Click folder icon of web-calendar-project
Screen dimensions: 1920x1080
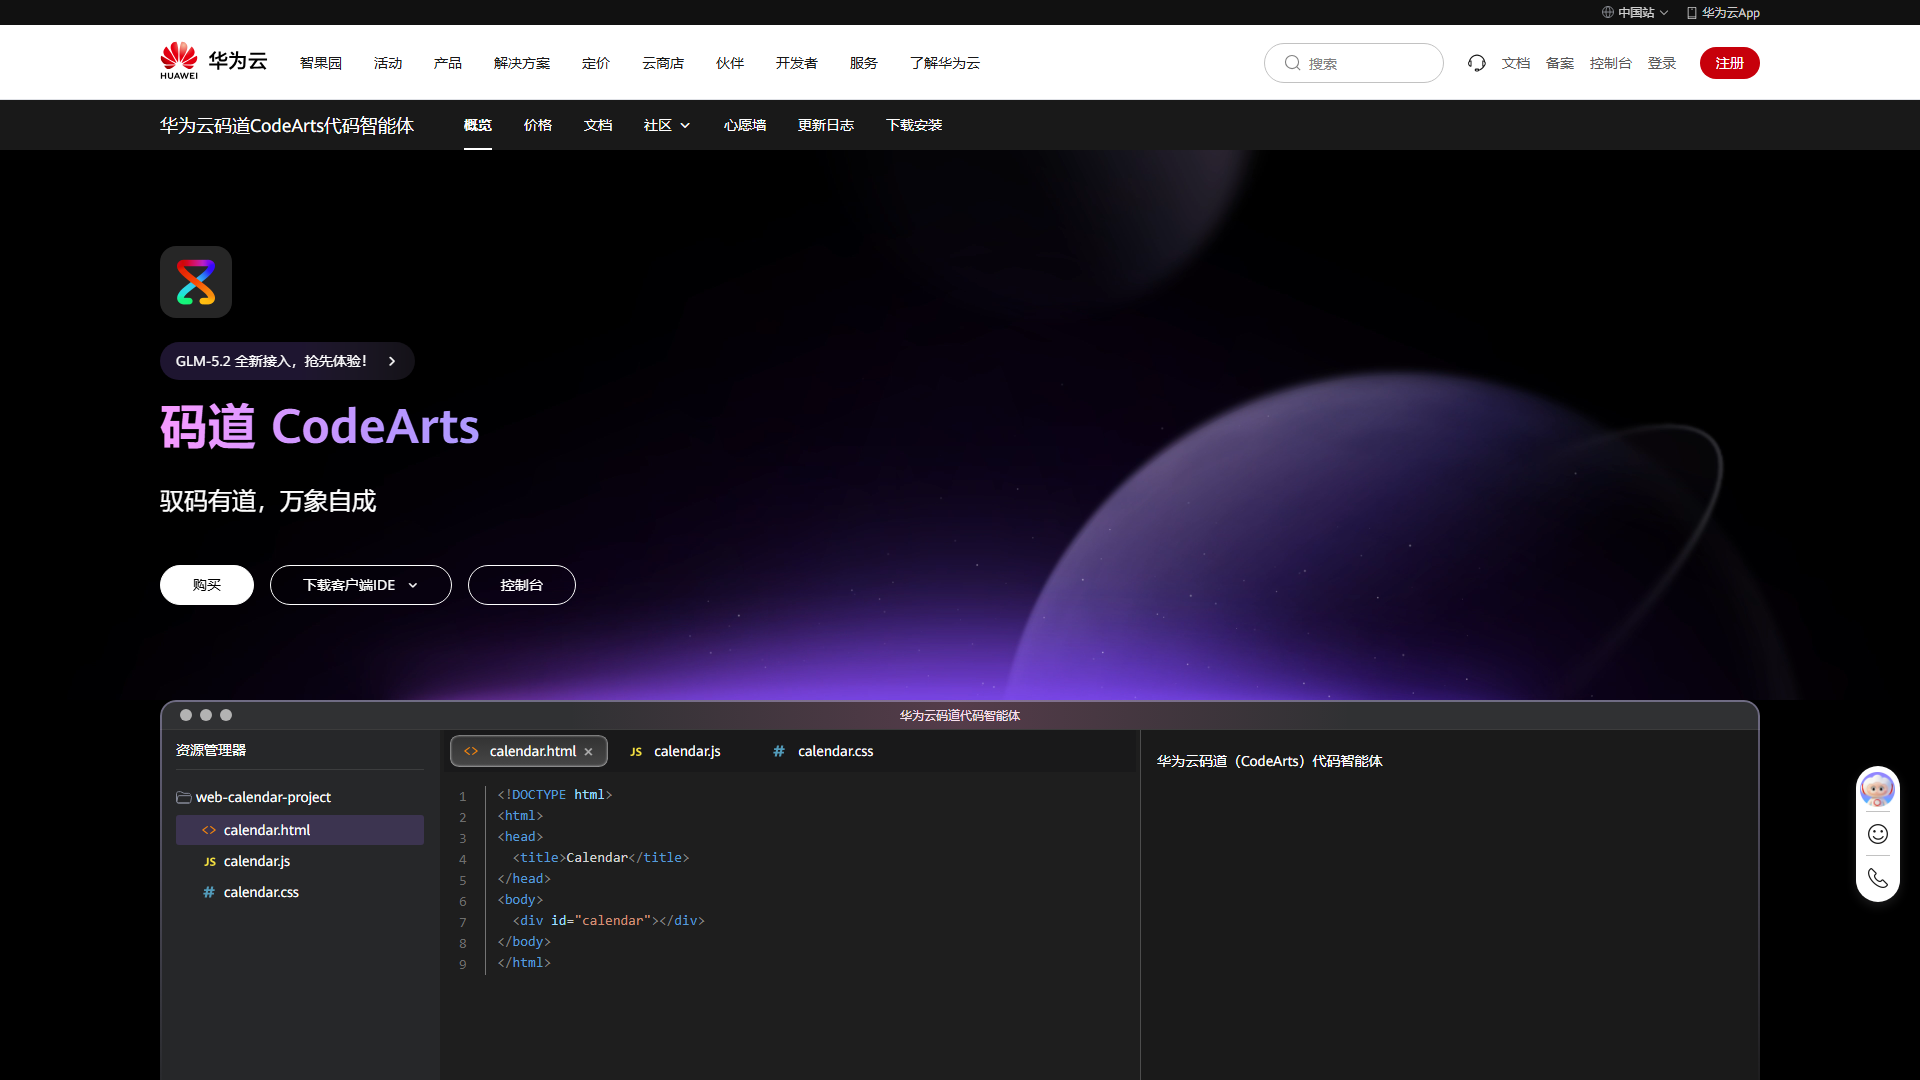point(184,797)
